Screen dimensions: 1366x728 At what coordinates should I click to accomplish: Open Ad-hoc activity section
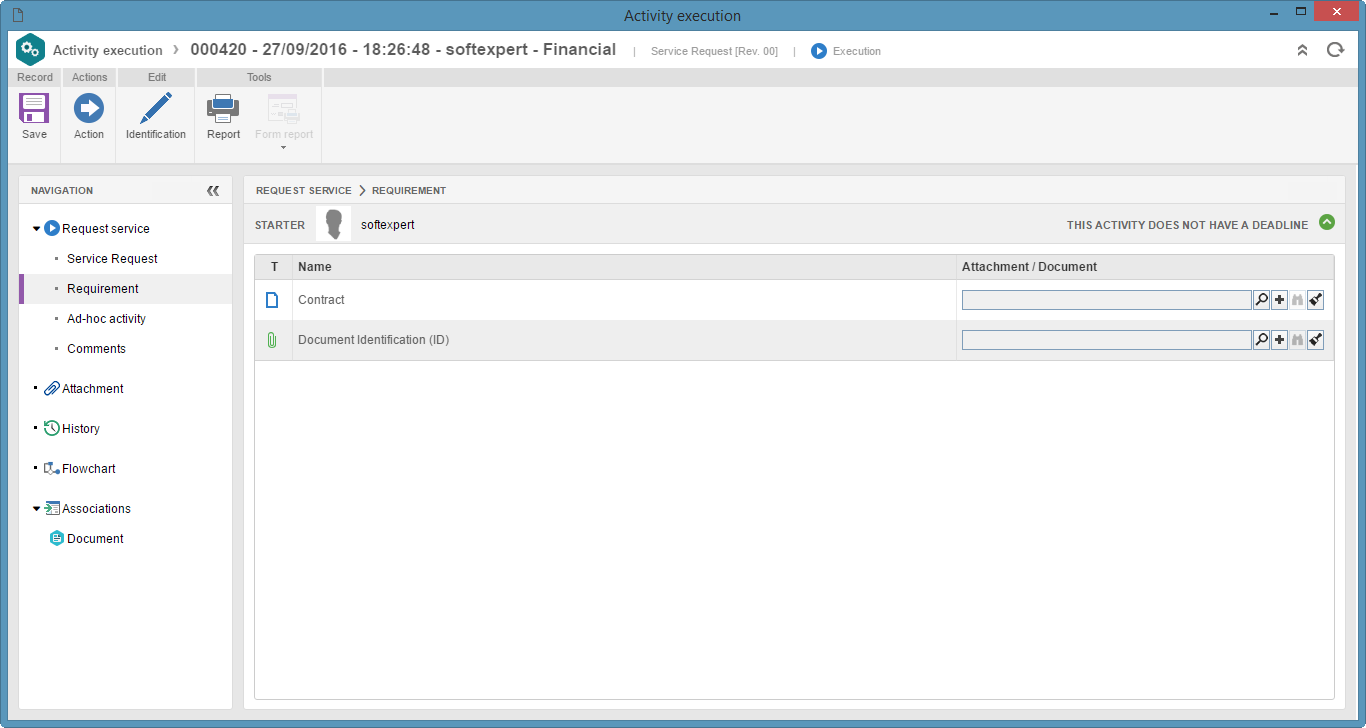coord(106,319)
